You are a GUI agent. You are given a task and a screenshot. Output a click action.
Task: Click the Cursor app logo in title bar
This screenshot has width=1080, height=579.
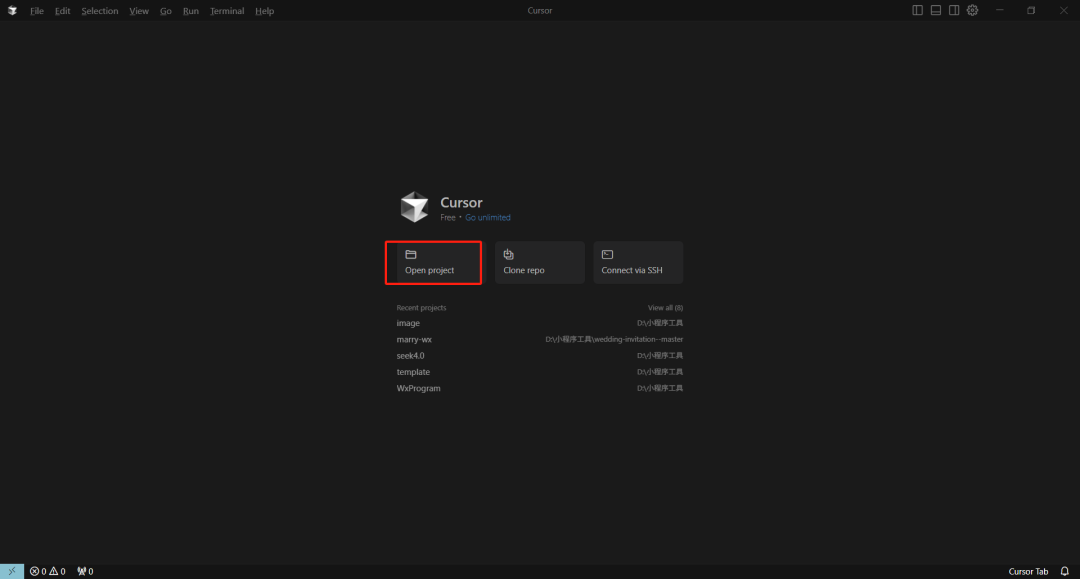[x=12, y=10]
